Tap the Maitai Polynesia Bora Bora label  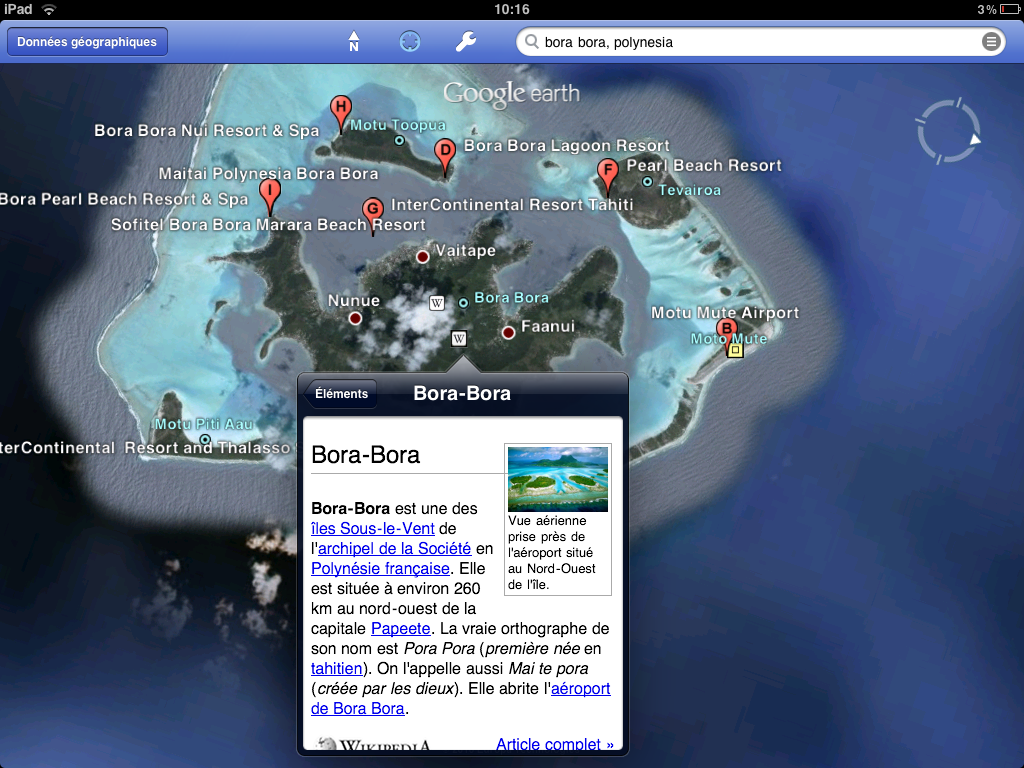[268, 174]
